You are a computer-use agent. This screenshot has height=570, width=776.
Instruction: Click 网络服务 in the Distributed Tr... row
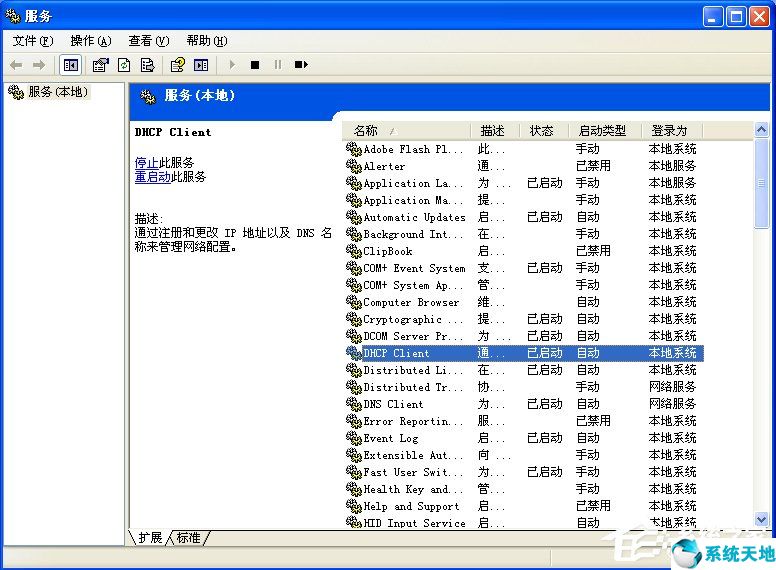click(x=672, y=387)
